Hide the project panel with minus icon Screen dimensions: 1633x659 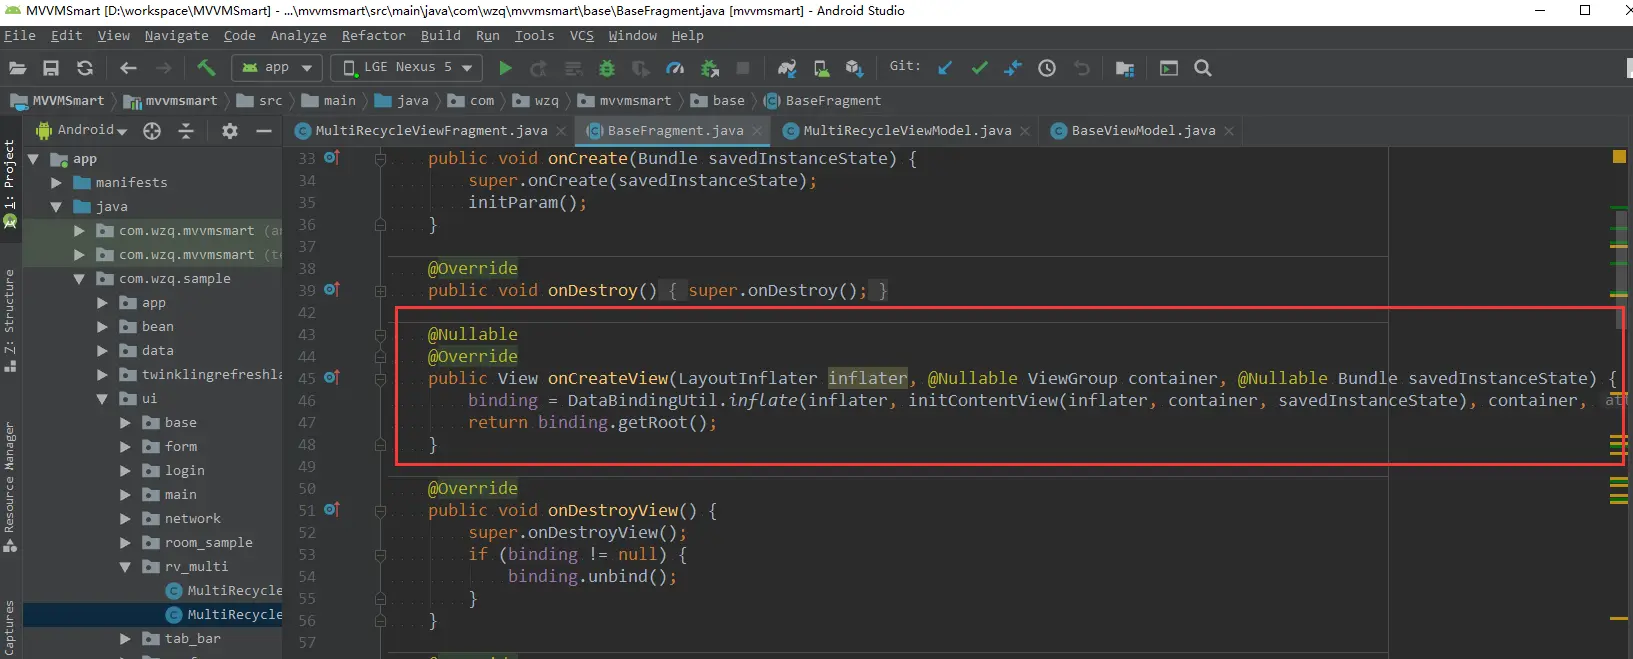pos(264,131)
